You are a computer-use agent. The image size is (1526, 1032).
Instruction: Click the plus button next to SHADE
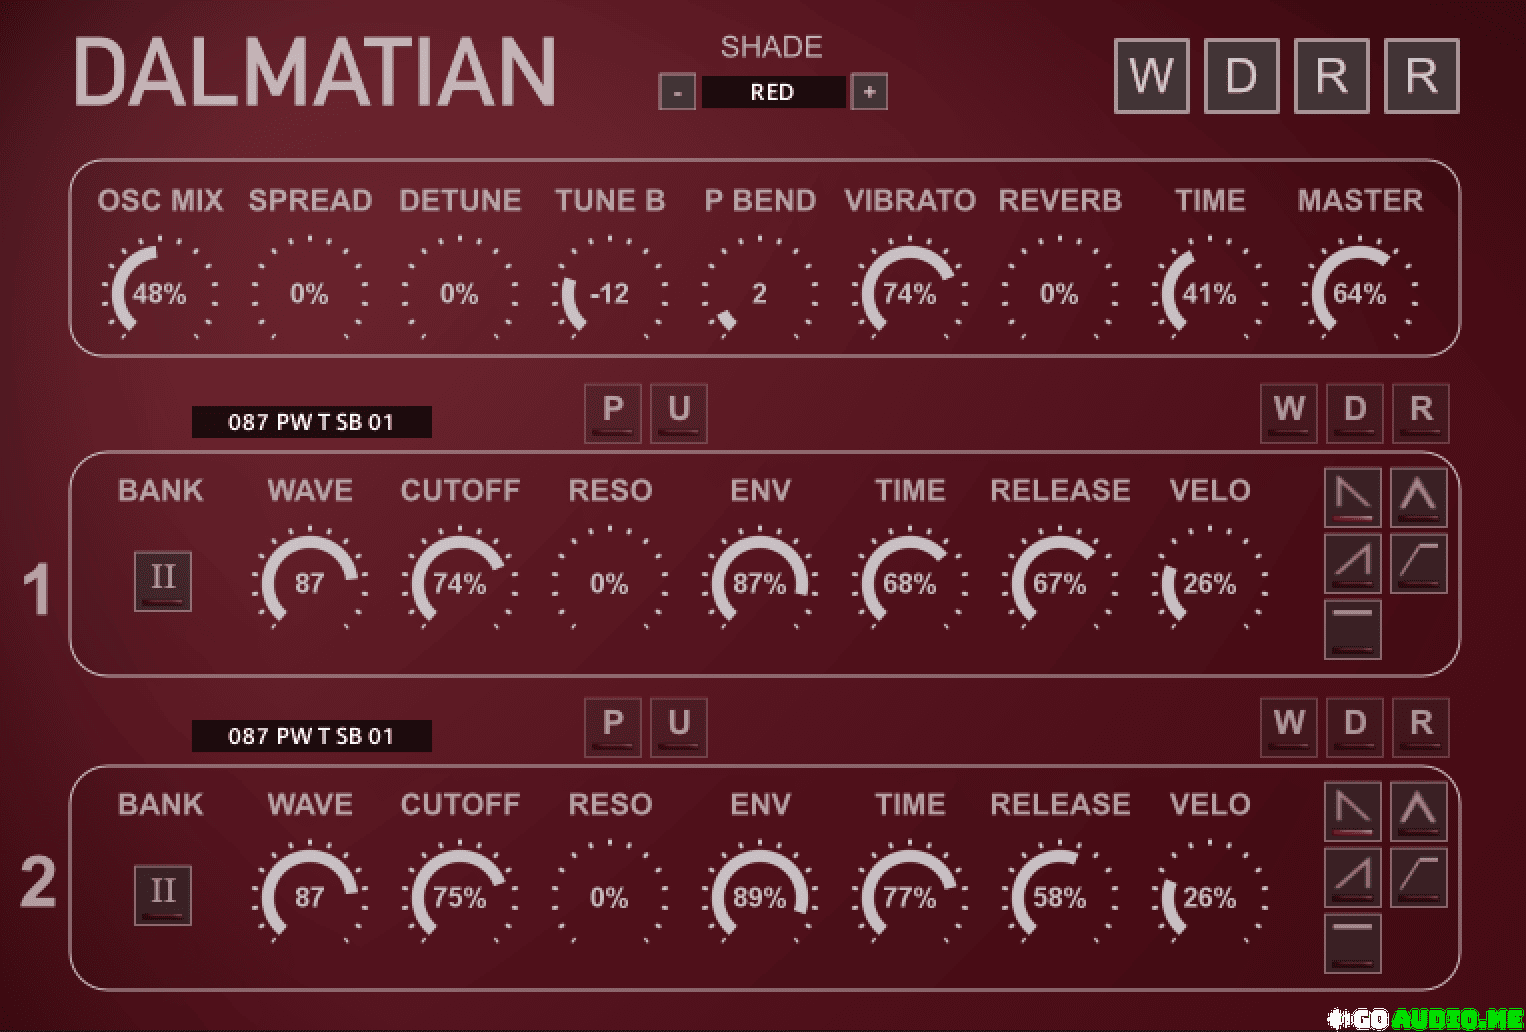(x=868, y=92)
